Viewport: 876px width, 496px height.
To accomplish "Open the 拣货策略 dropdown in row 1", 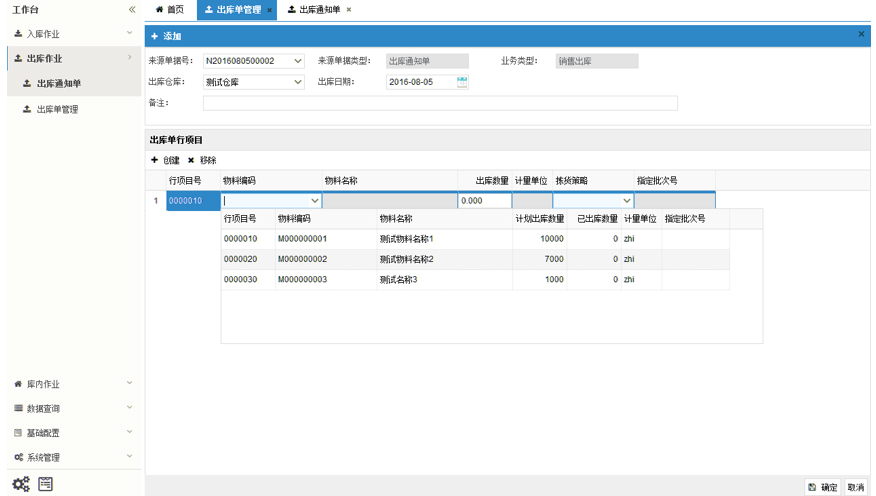I will pyautogui.click(x=626, y=201).
